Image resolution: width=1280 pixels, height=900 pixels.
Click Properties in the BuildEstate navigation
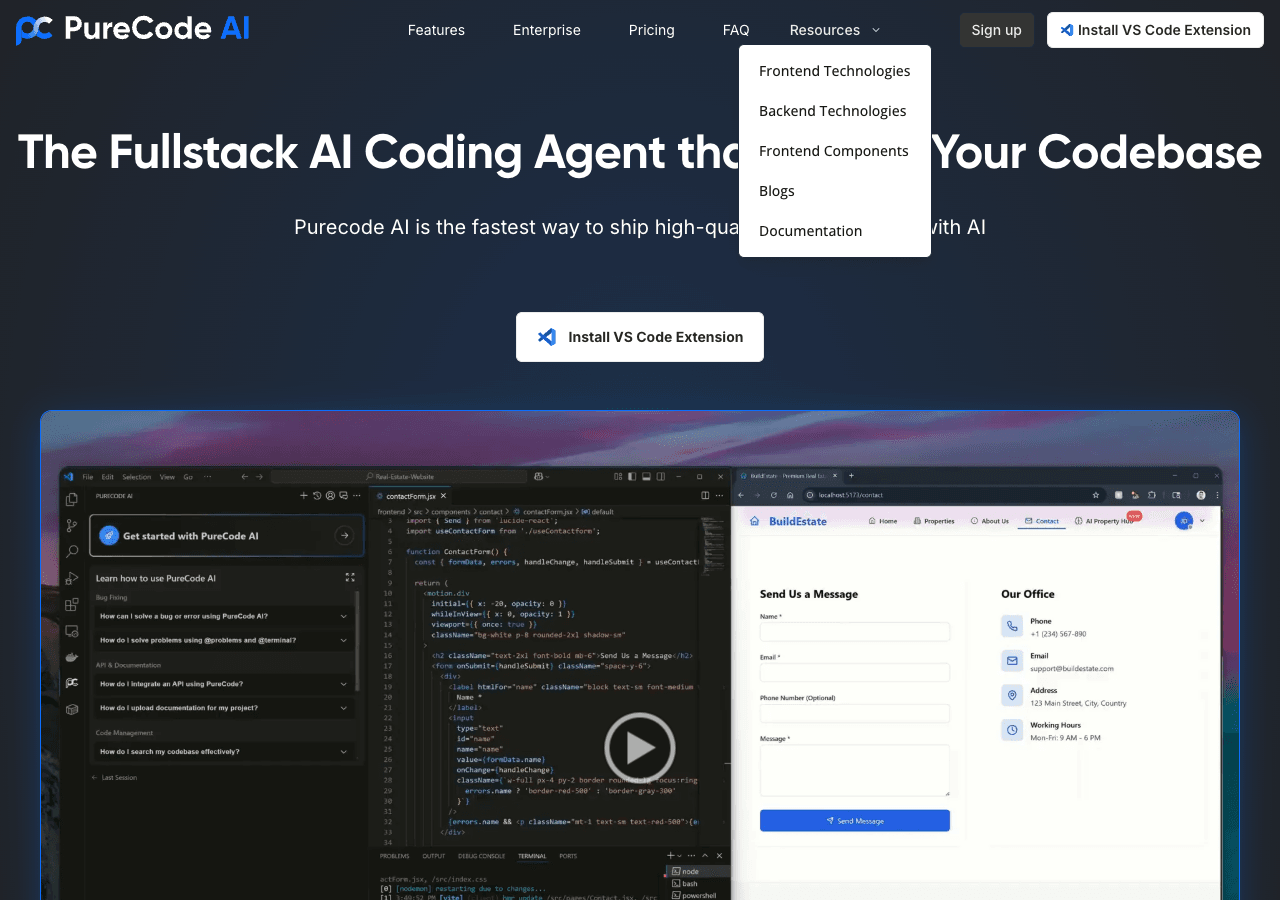coord(933,521)
